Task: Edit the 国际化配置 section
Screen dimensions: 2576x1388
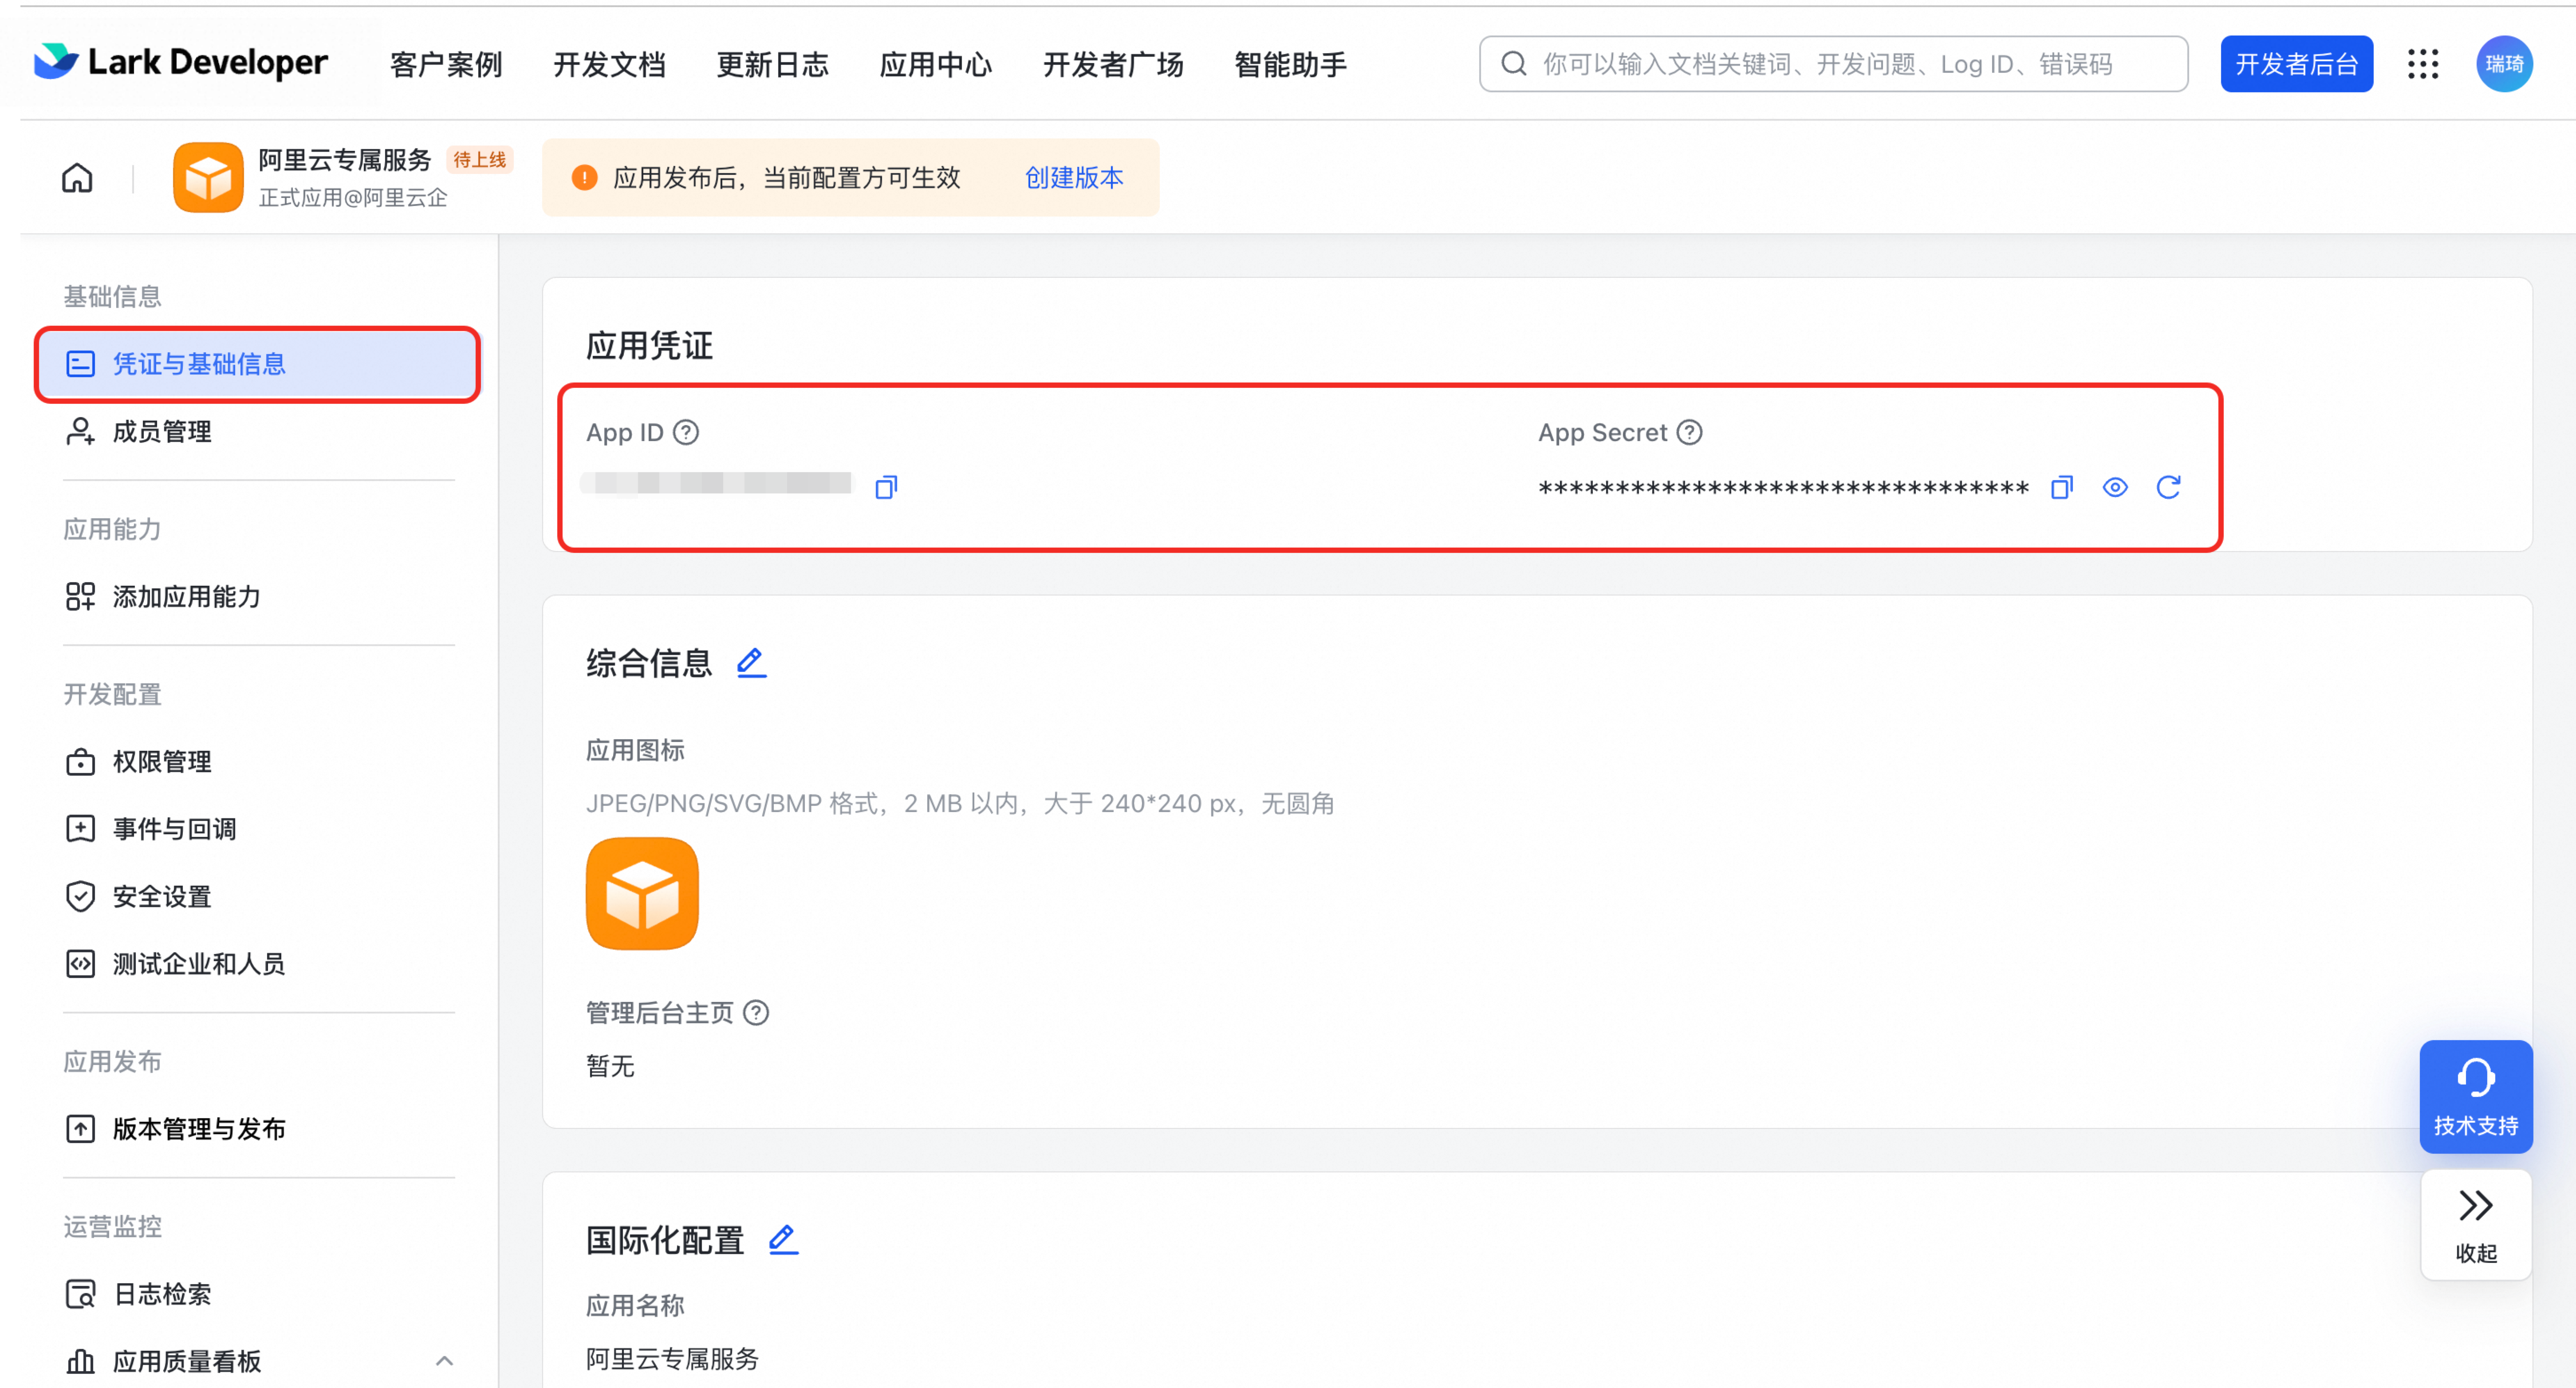Action: click(783, 1239)
